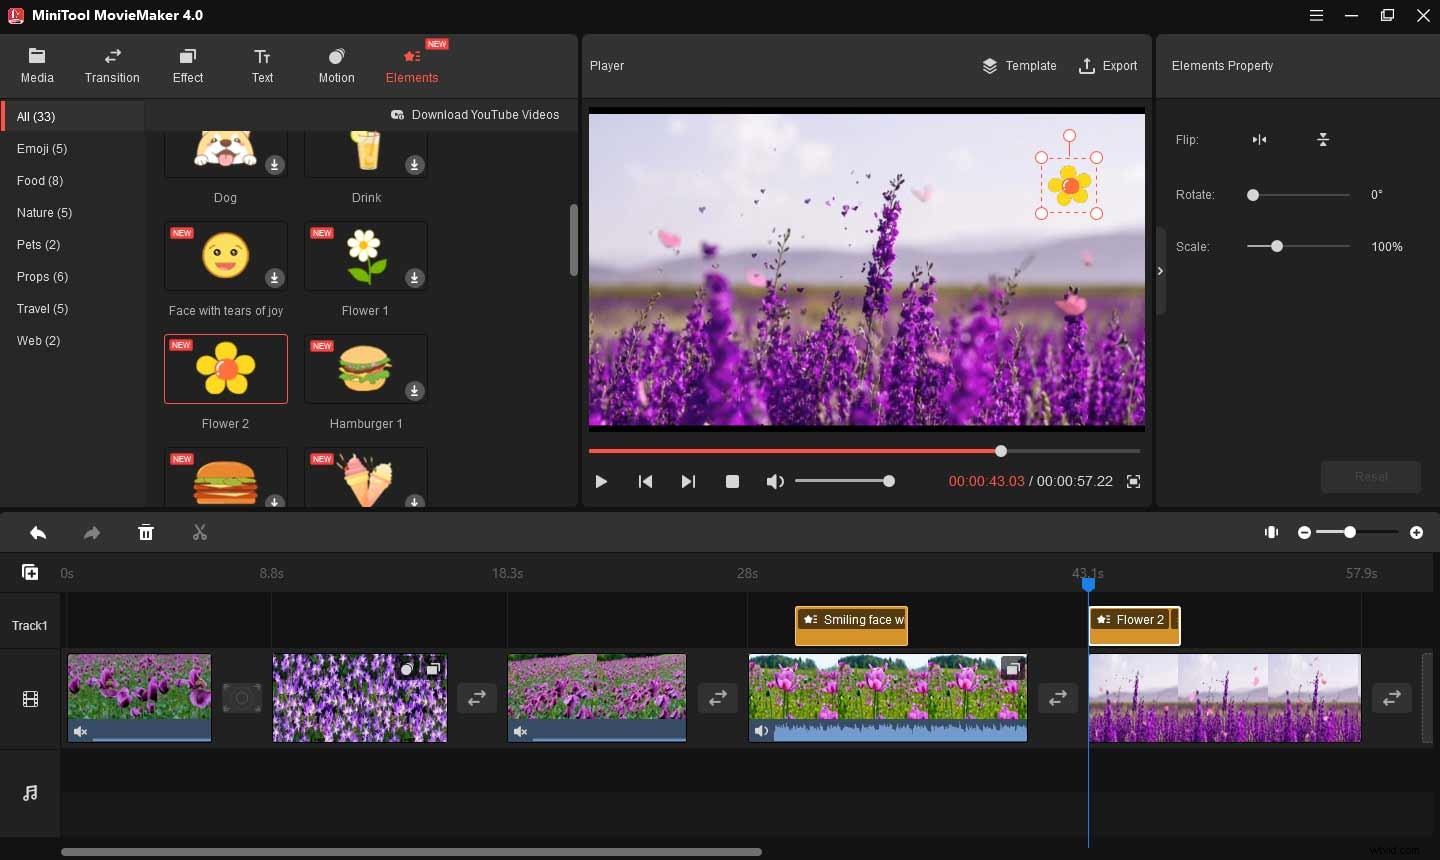The width and height of the screenshot is (1440, 860).
Task: Enter full screen playback mode
Action: pos(1134,481)
